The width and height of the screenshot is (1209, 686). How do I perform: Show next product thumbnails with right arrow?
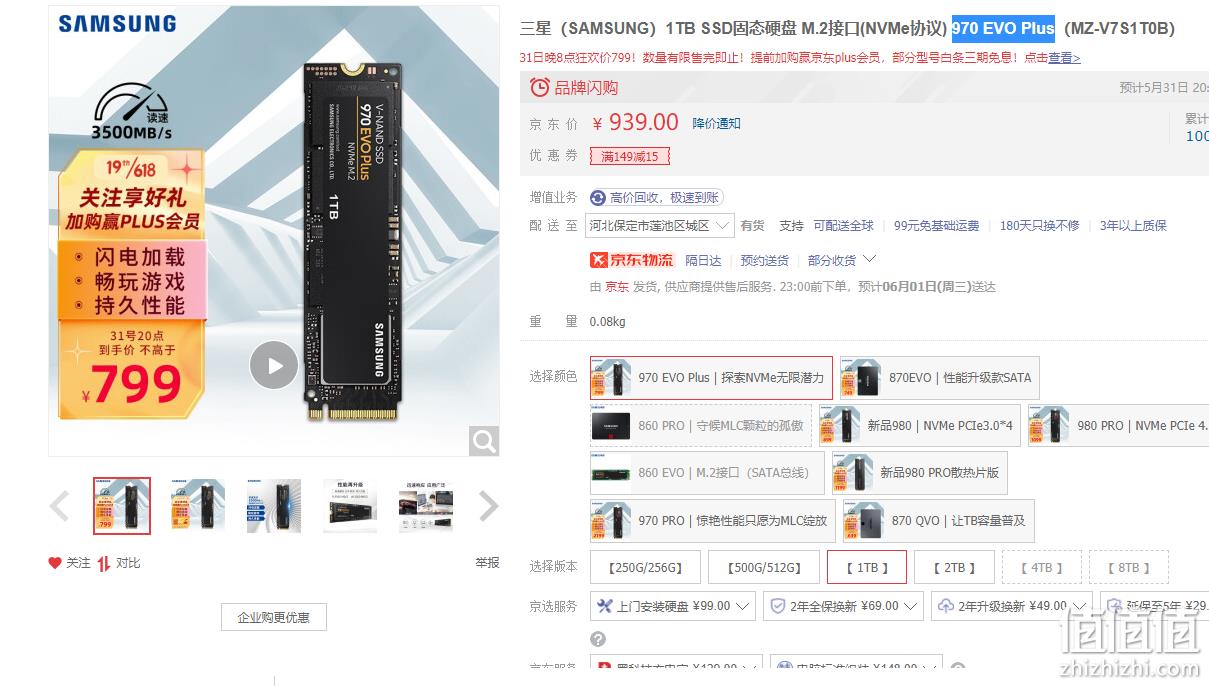click(x=488, y=506)
